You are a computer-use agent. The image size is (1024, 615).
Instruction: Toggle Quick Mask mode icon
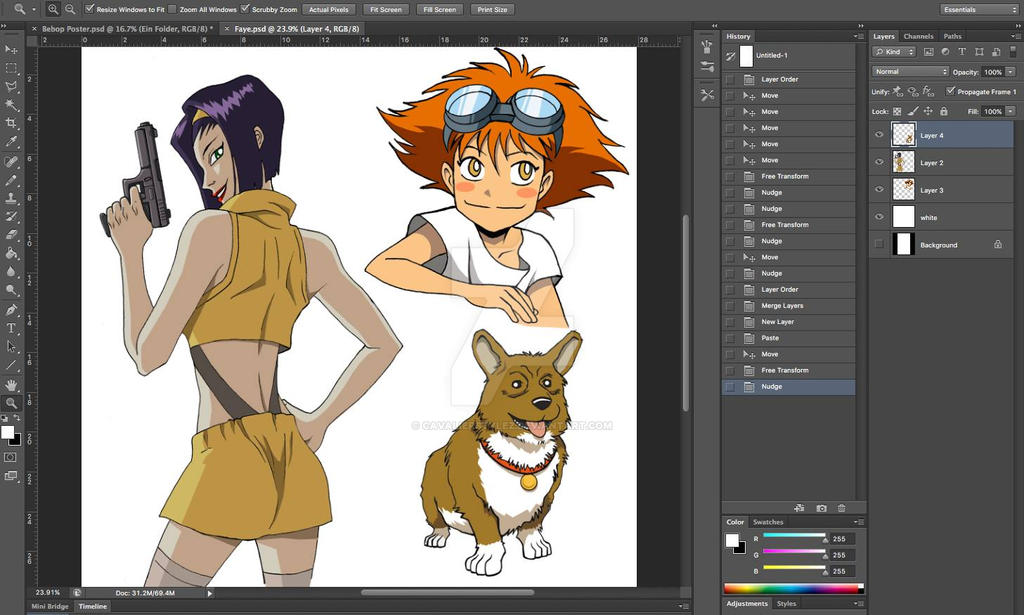click(x=10, y=457)
